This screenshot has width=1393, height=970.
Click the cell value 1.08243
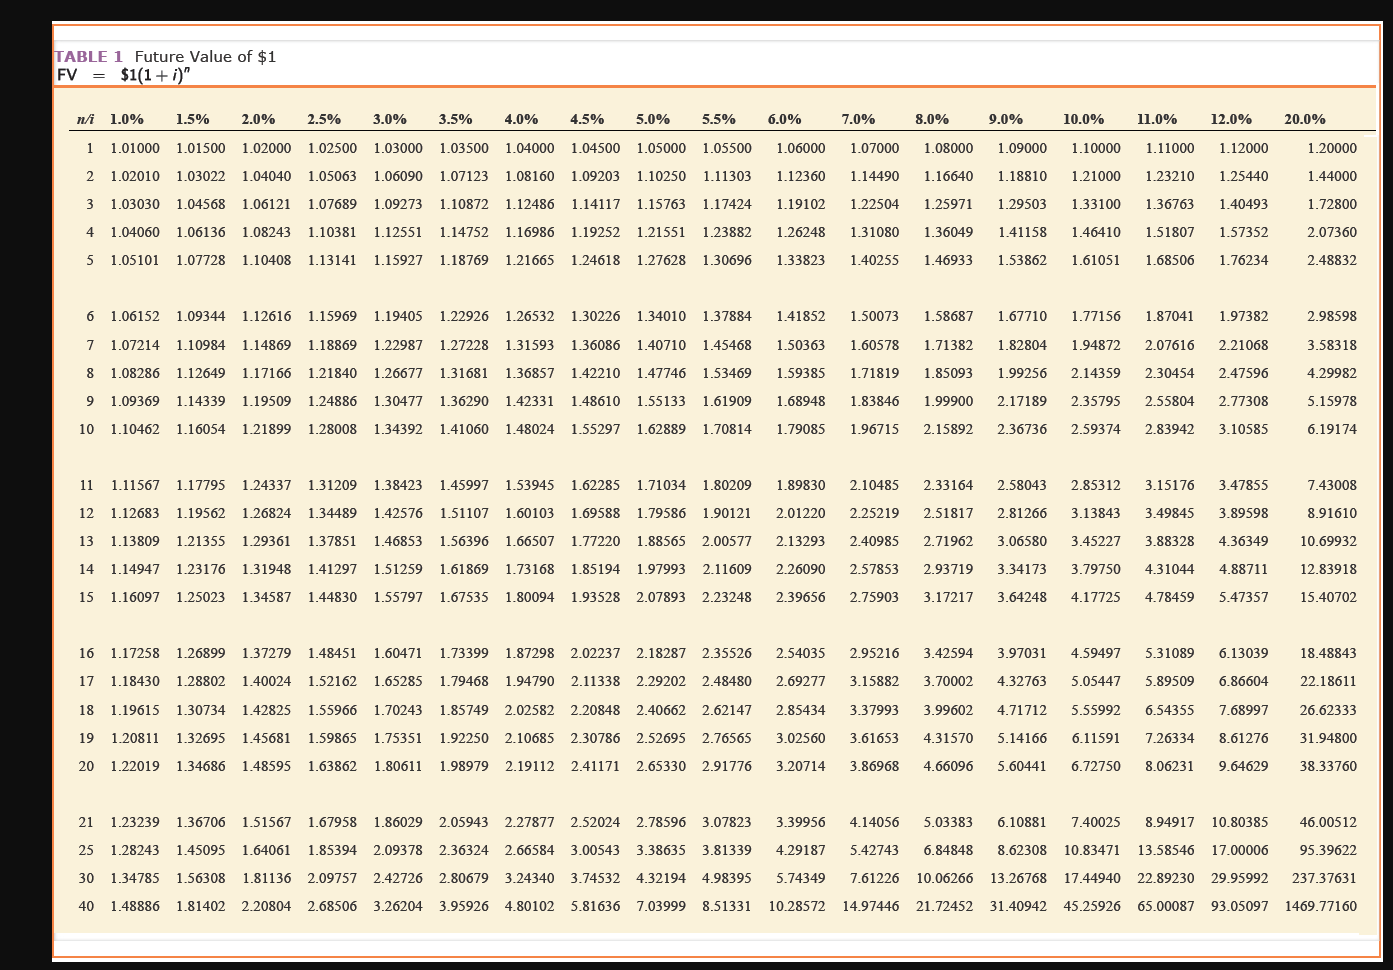(266, 232)
